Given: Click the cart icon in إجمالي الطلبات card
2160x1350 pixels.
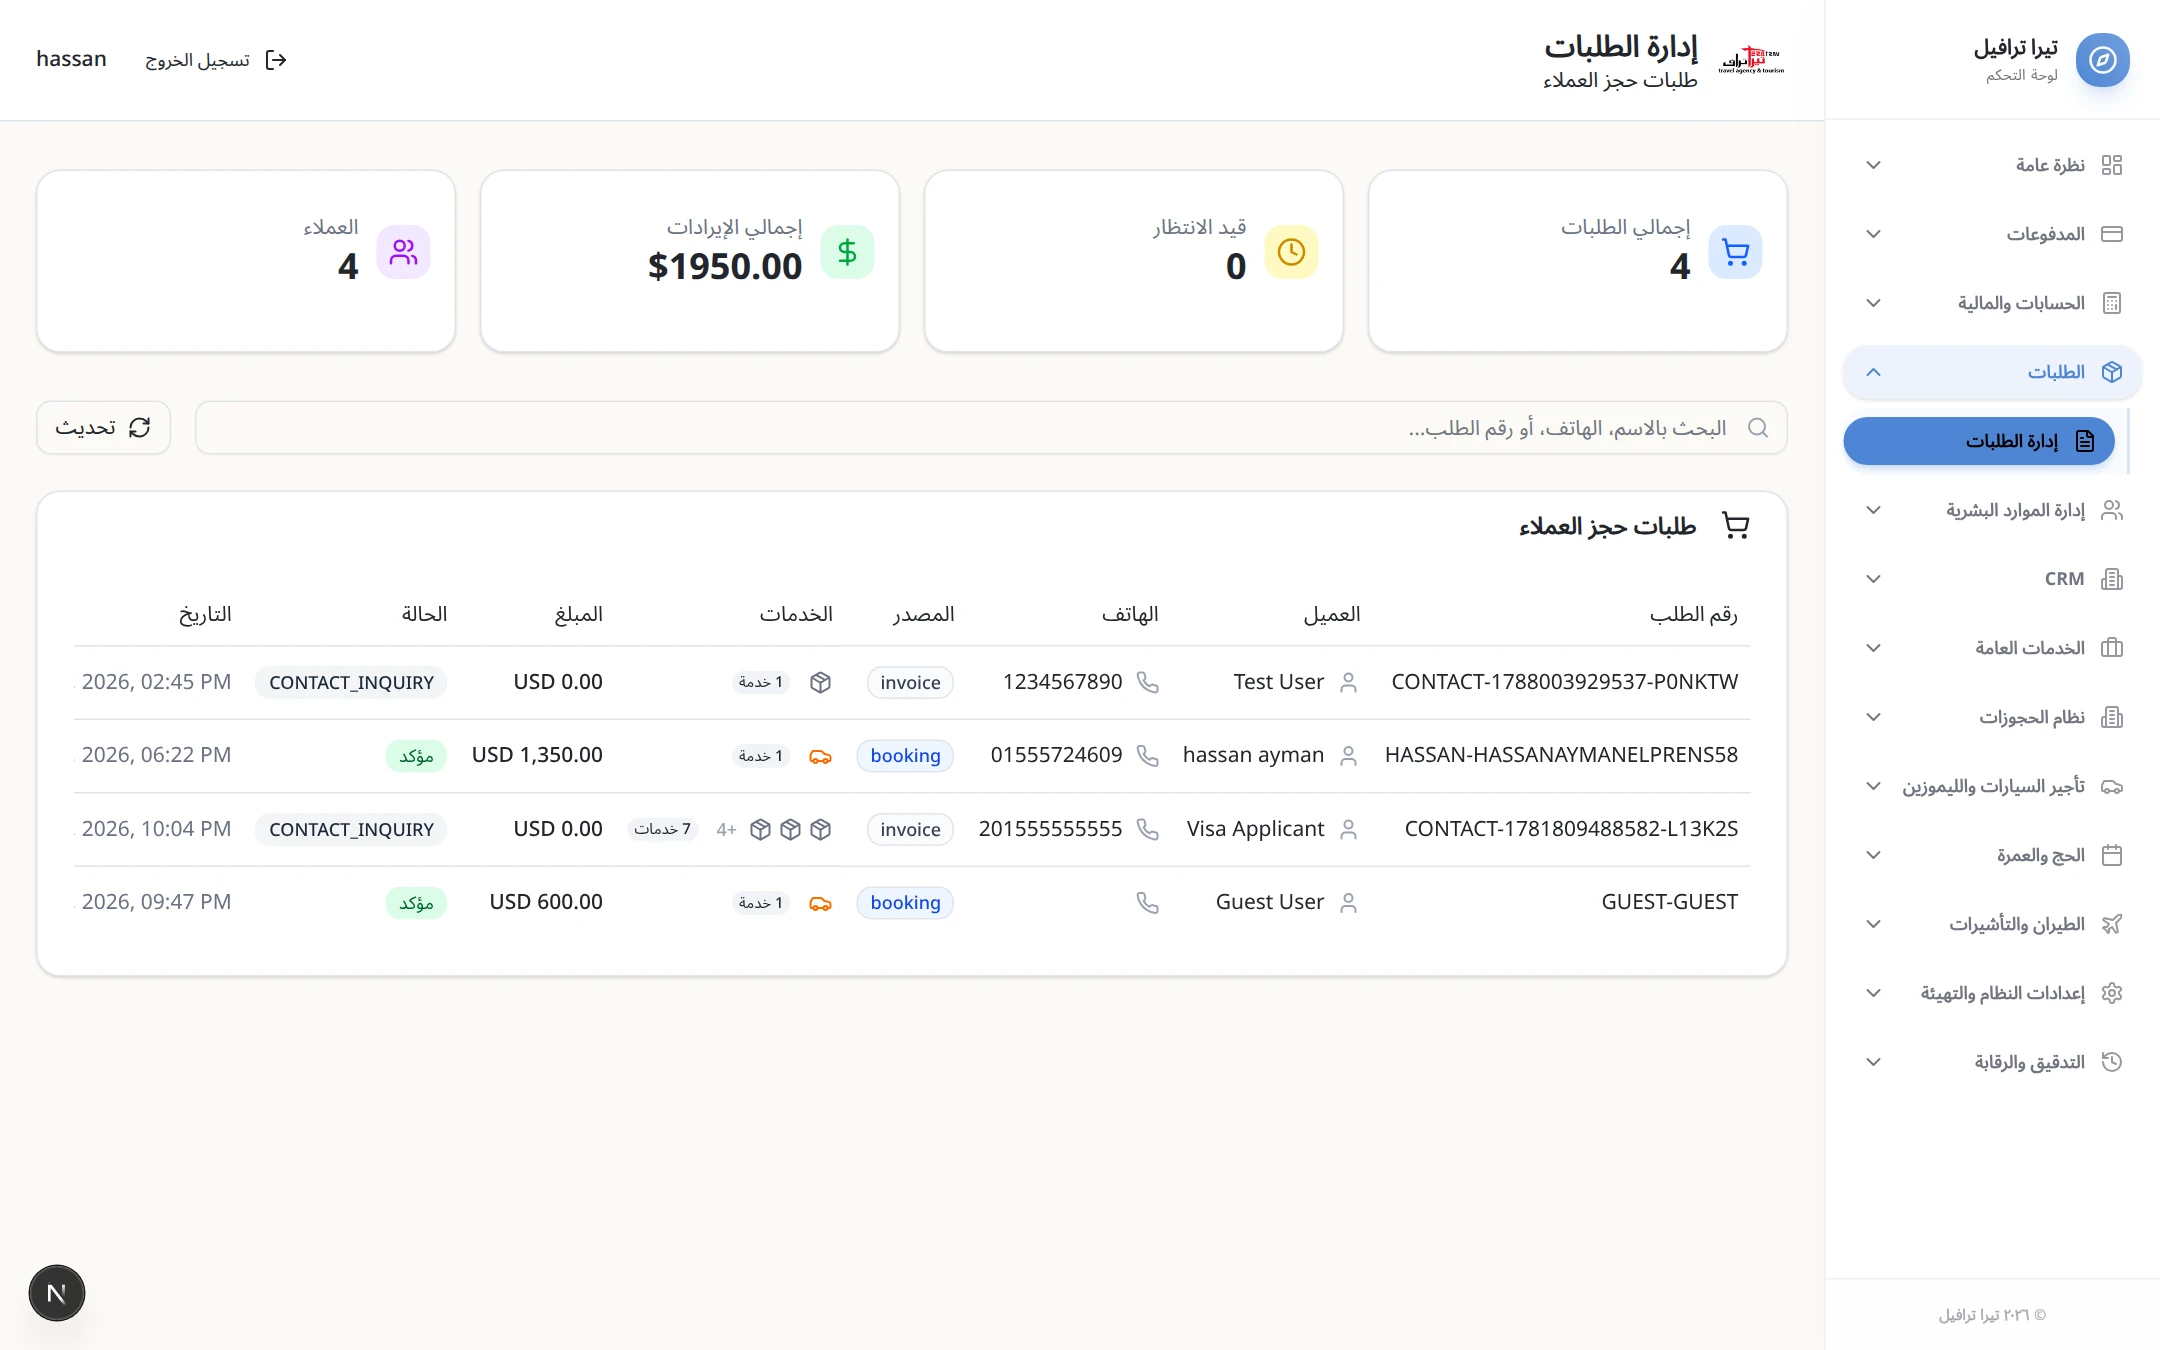Looking at the screenshot, I should (x=1735, y=252).
